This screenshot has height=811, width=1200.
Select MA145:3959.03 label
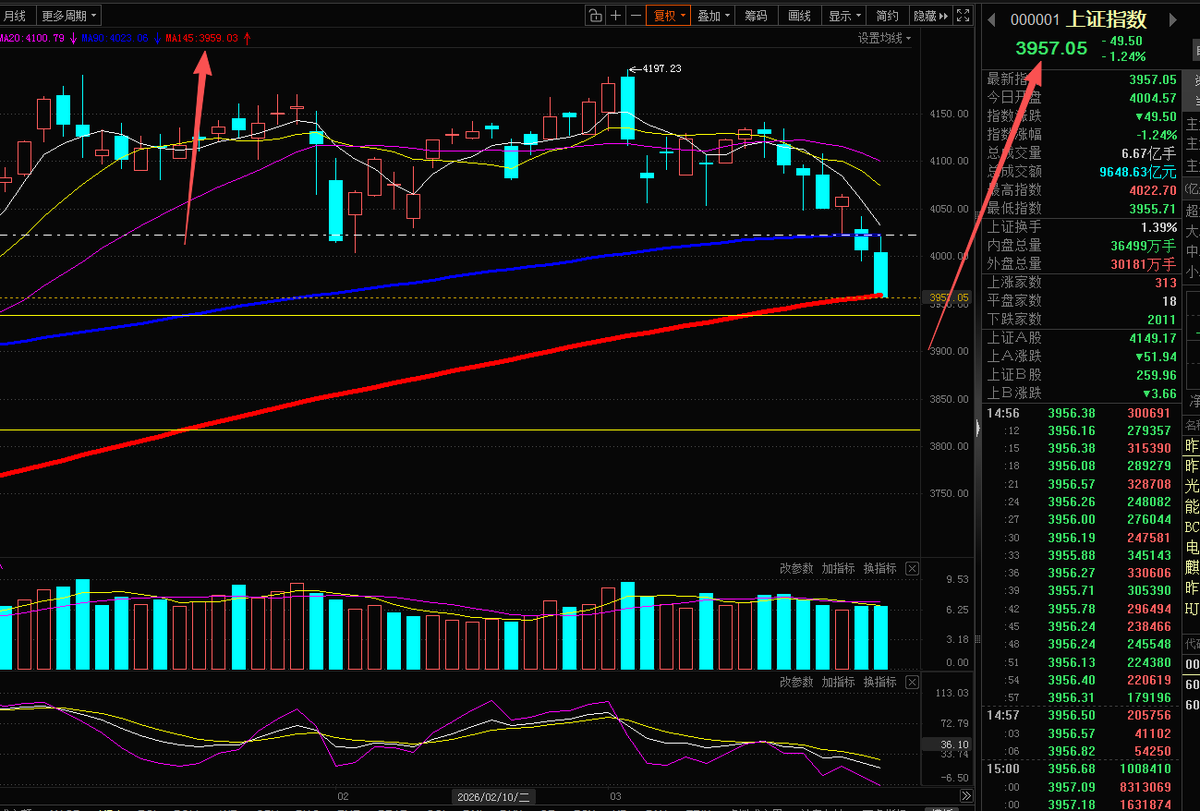tap(202, 38)
